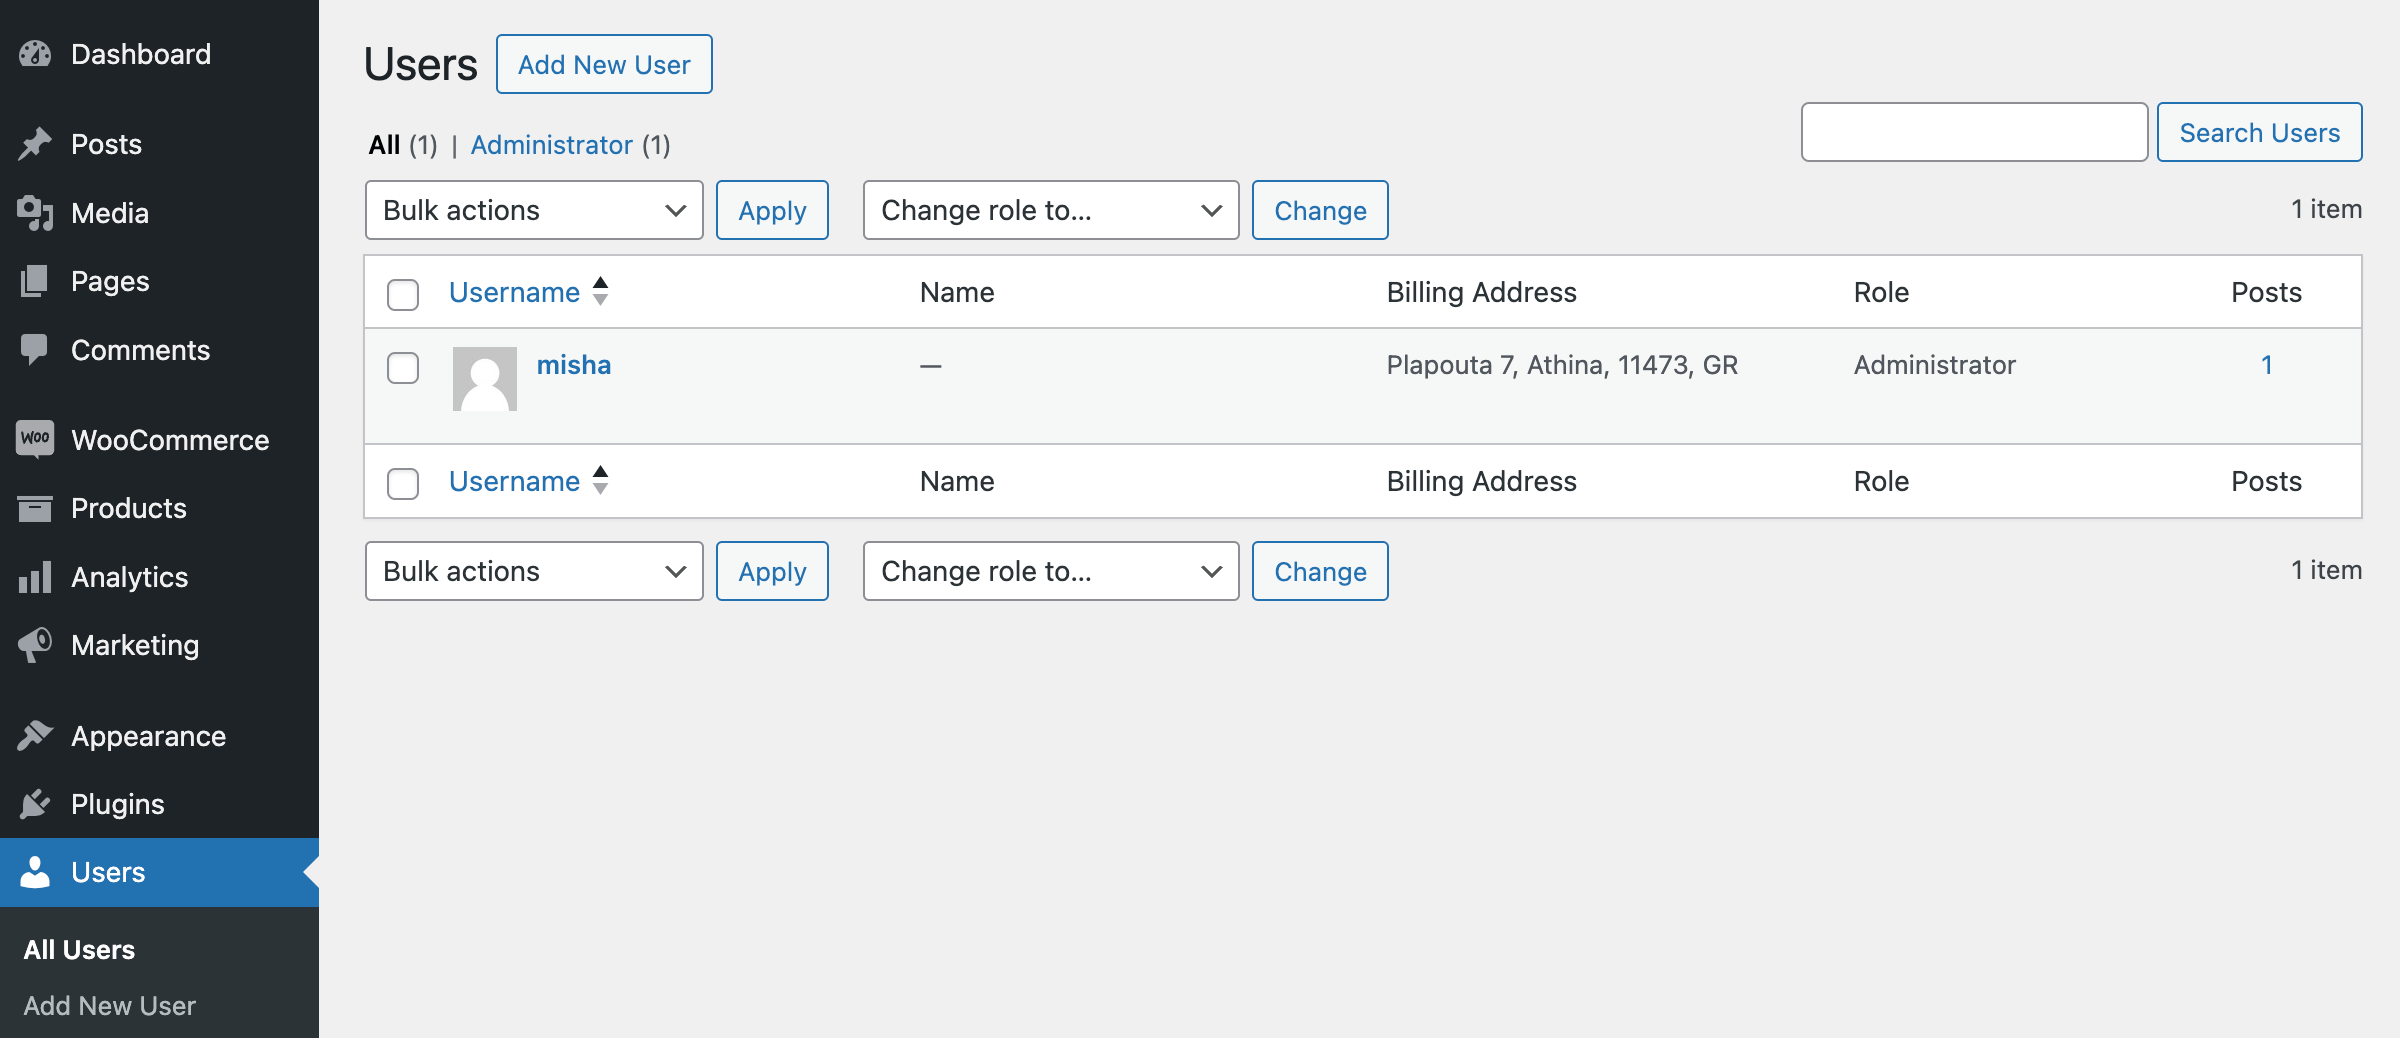
Task: Click the WooCommerce 'Woo' icon
Action: tap(36, 439)
